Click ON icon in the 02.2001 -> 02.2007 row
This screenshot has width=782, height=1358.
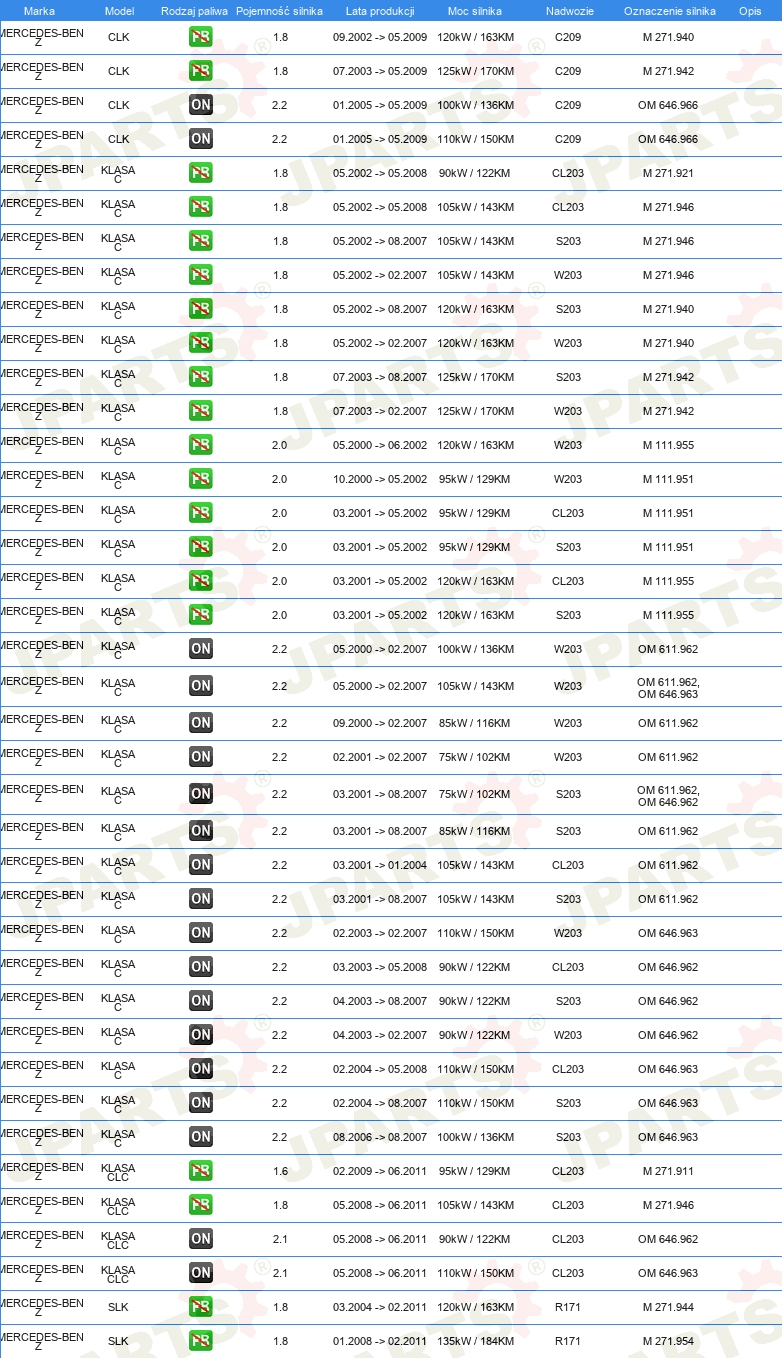click(x=201, y=757)
